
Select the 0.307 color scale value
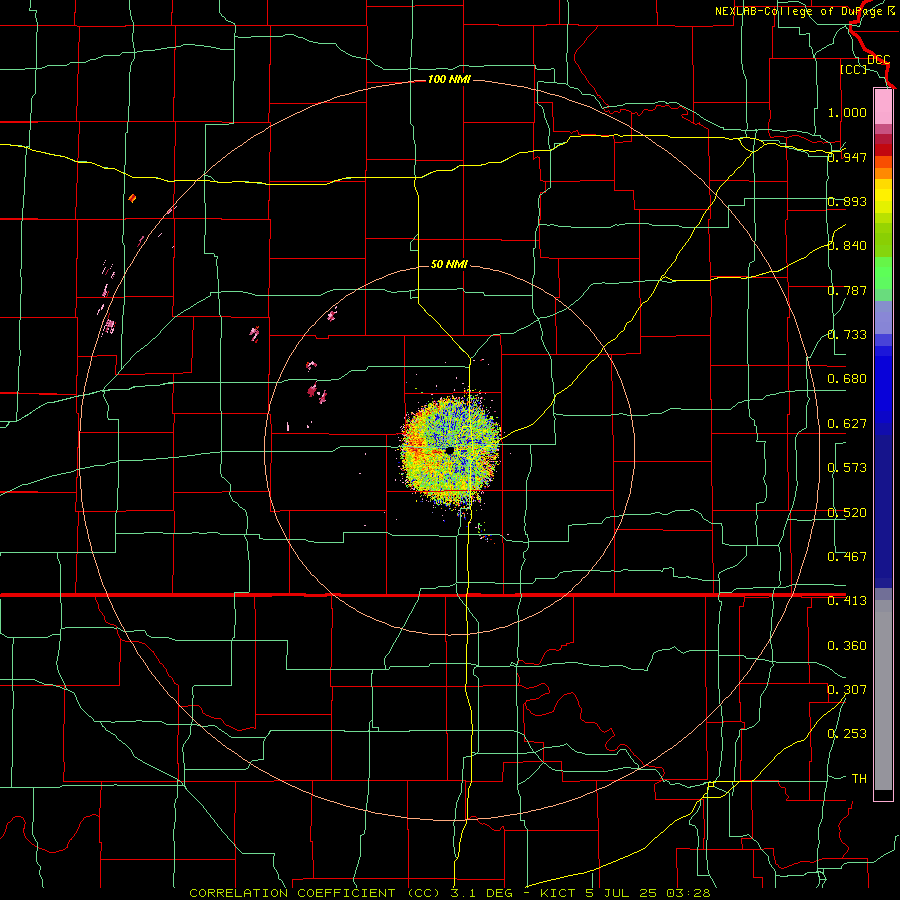847,690
